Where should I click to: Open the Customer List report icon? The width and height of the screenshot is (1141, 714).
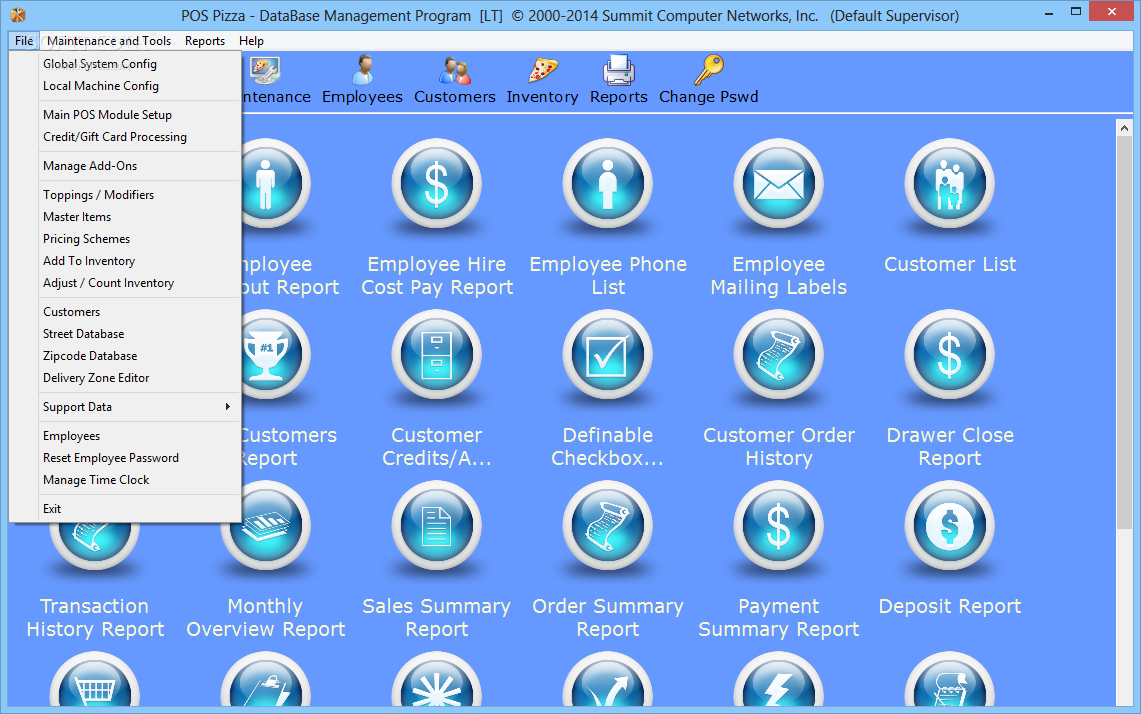tap(950, 183)
